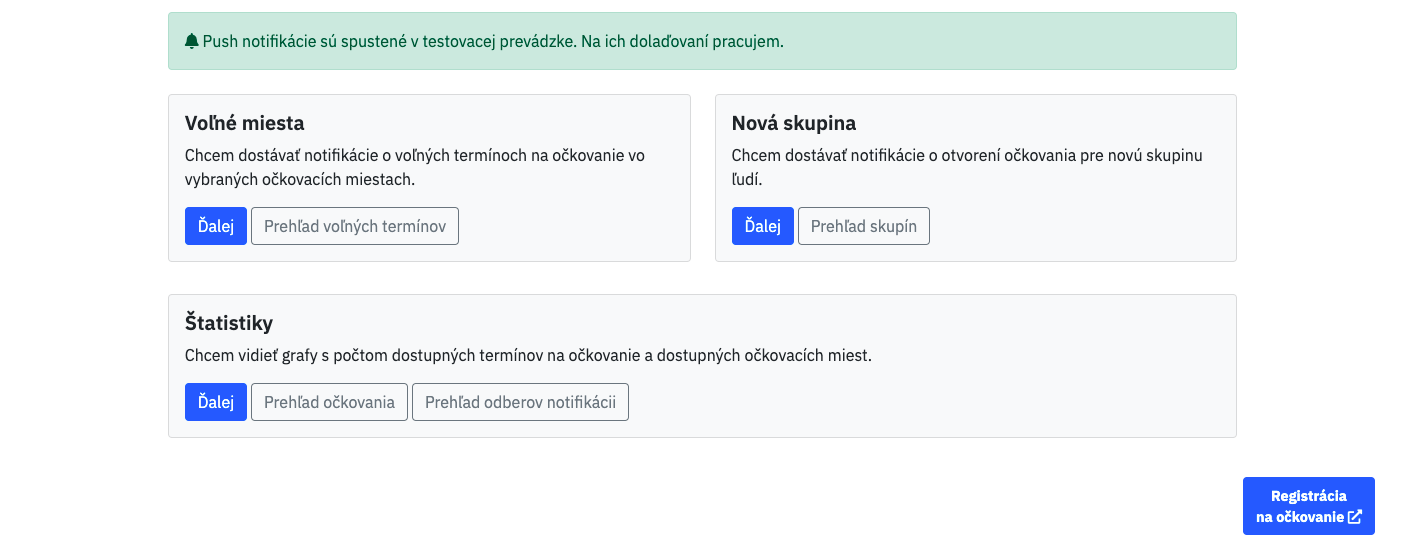Open Prehľad očkovania overview
The width and height of the screenshot is (1406, 550).
click(329, 402)
